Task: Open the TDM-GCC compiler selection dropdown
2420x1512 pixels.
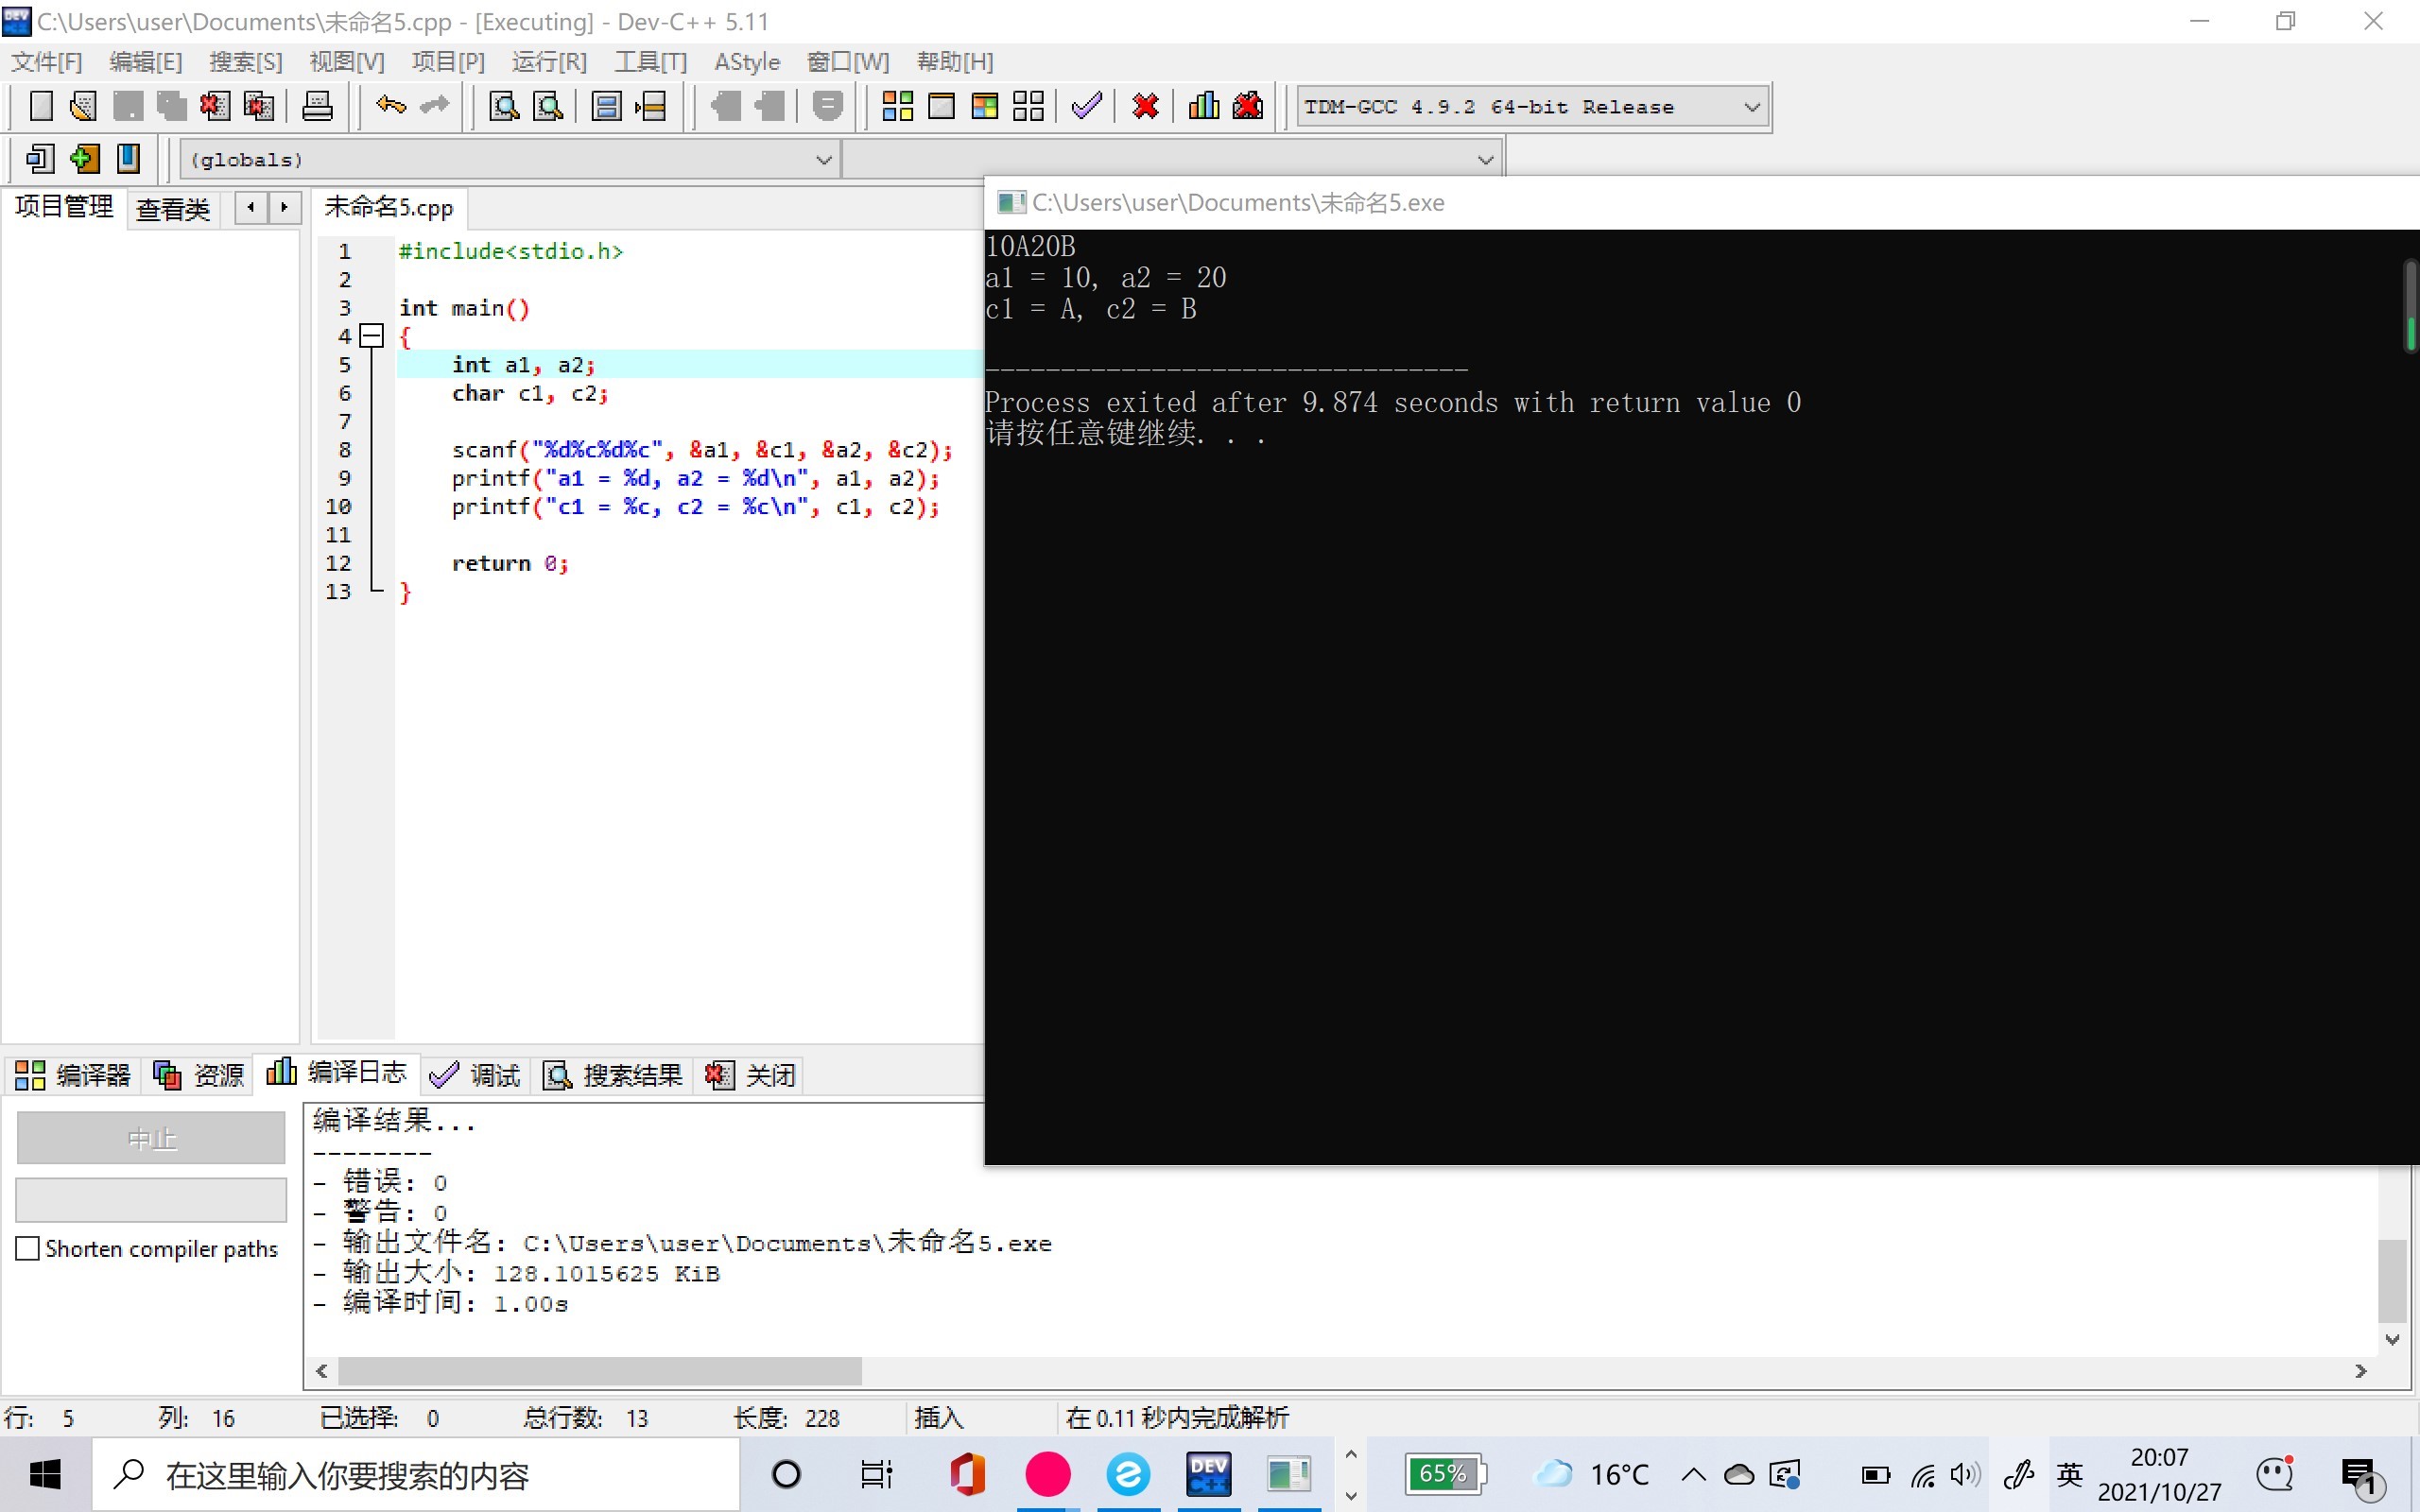Action: click(x=1751, y=107)
